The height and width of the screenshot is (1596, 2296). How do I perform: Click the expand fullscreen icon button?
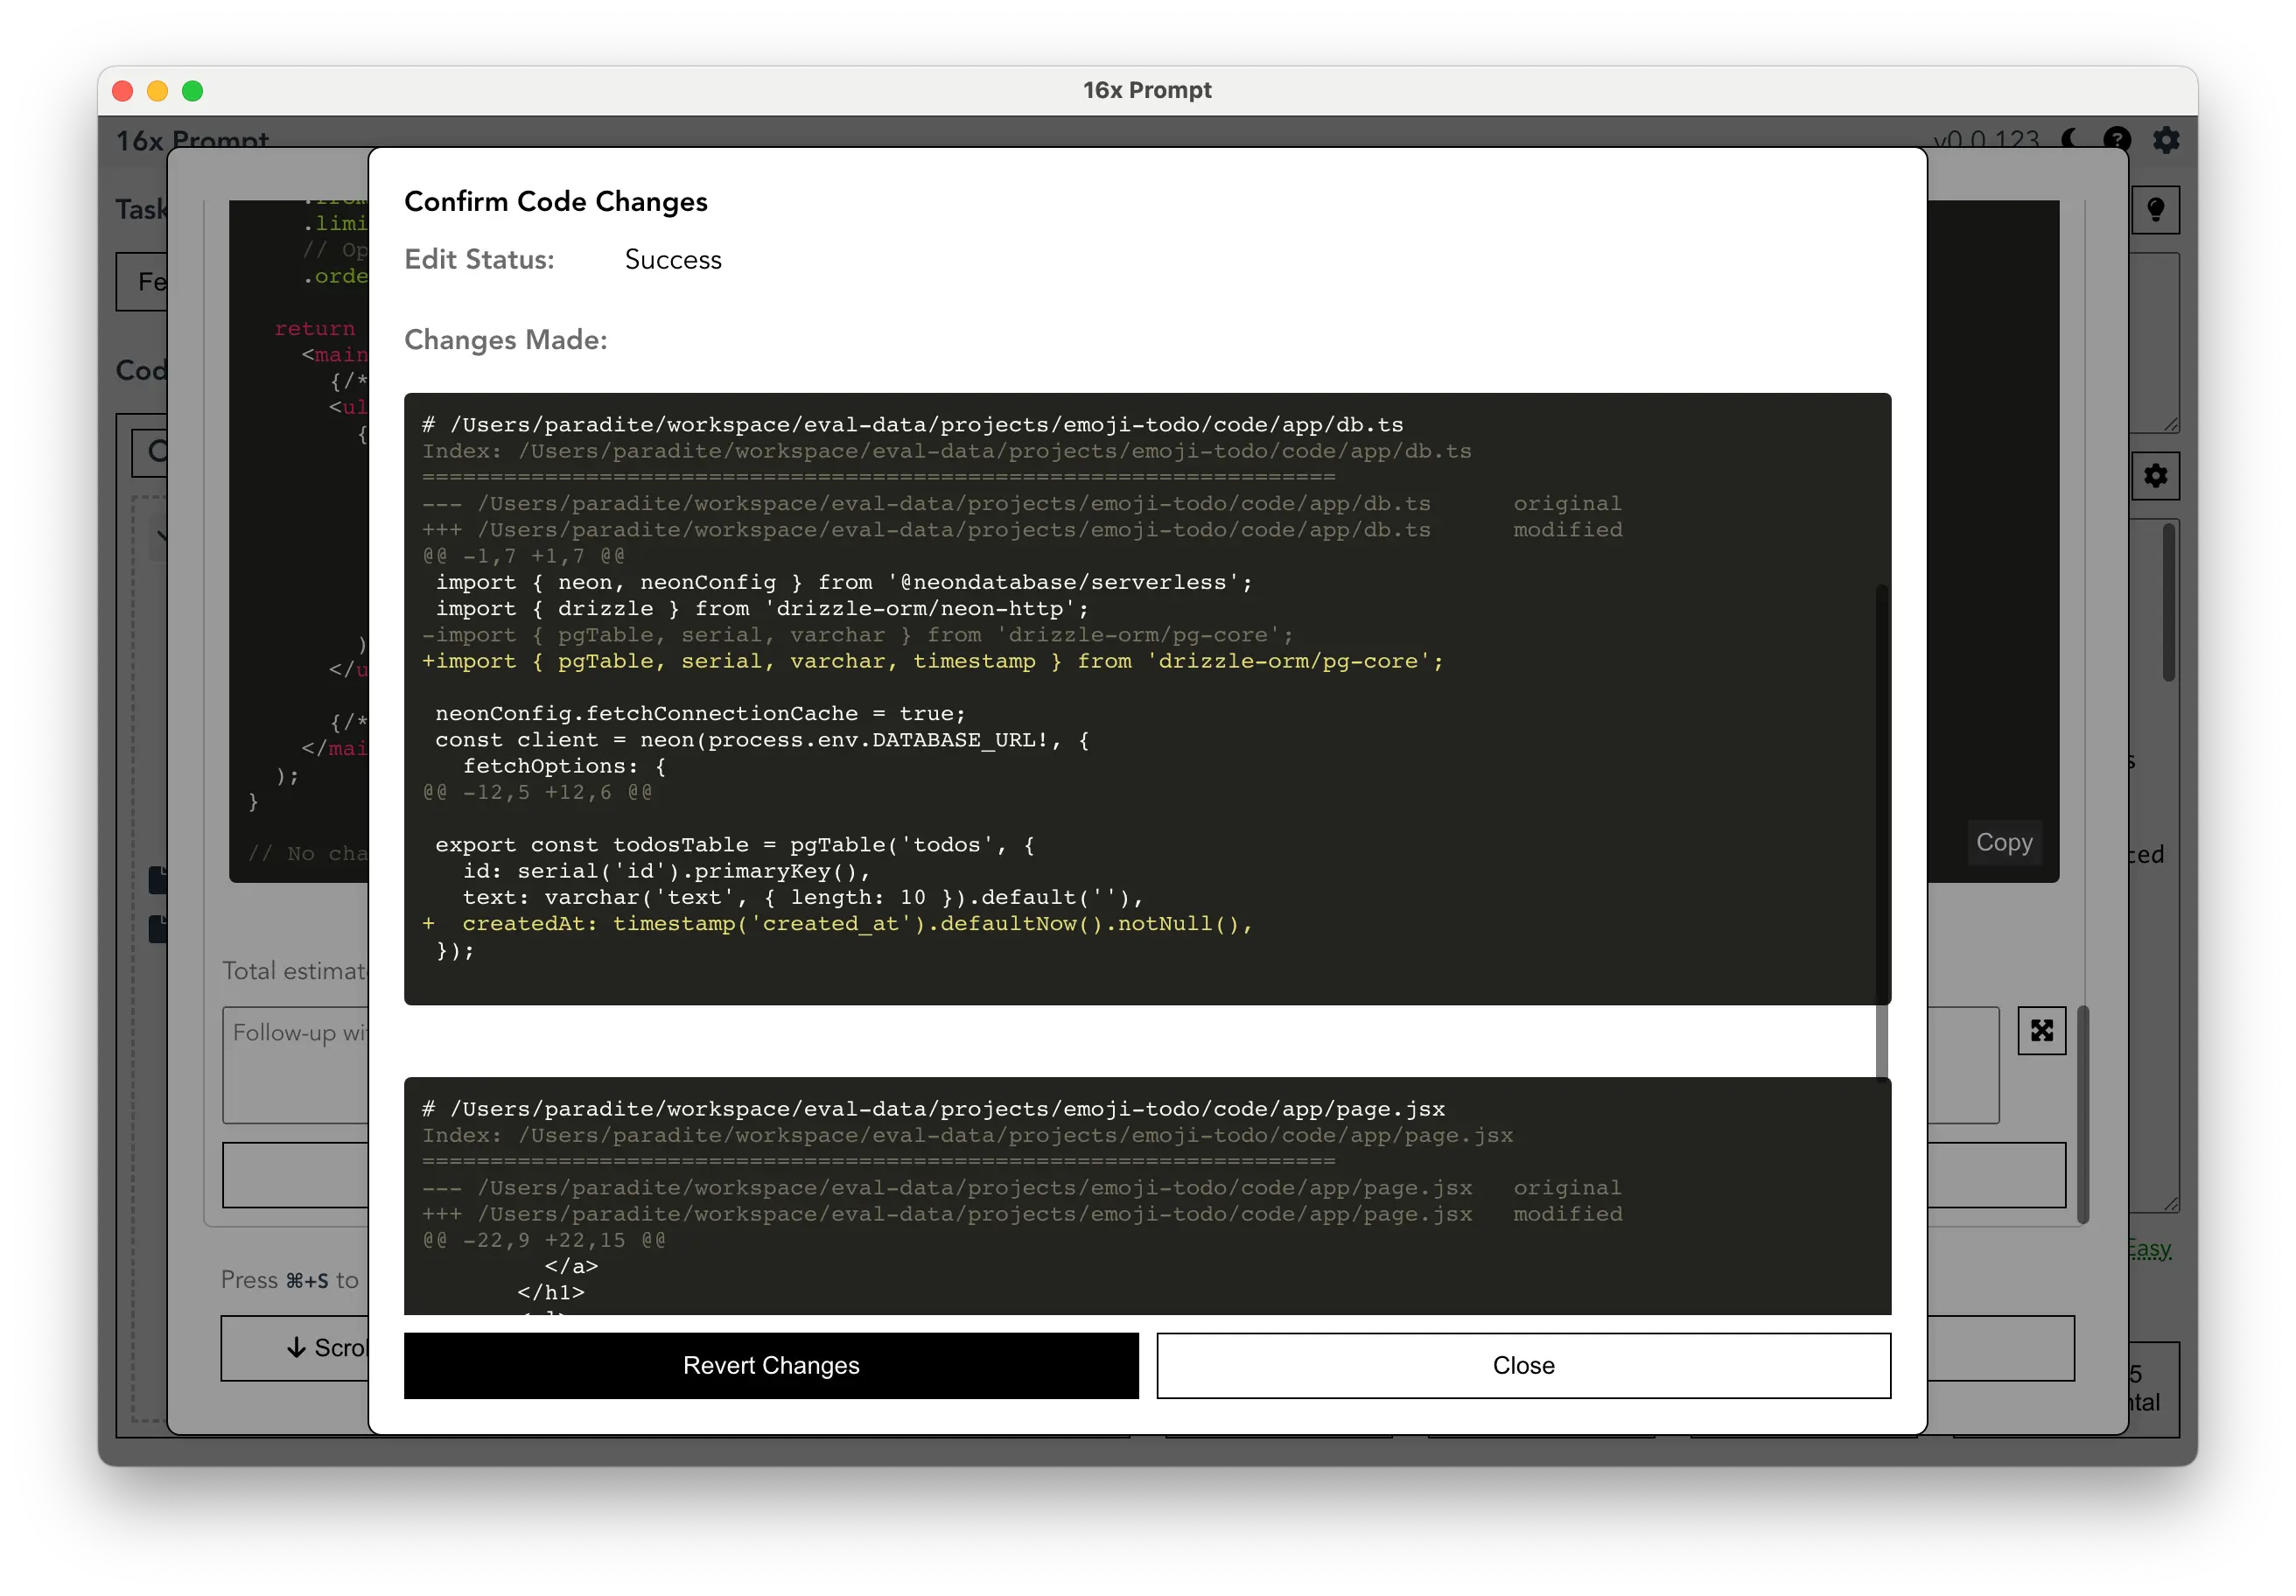pyautogui.click(x=2041, y=1030)
